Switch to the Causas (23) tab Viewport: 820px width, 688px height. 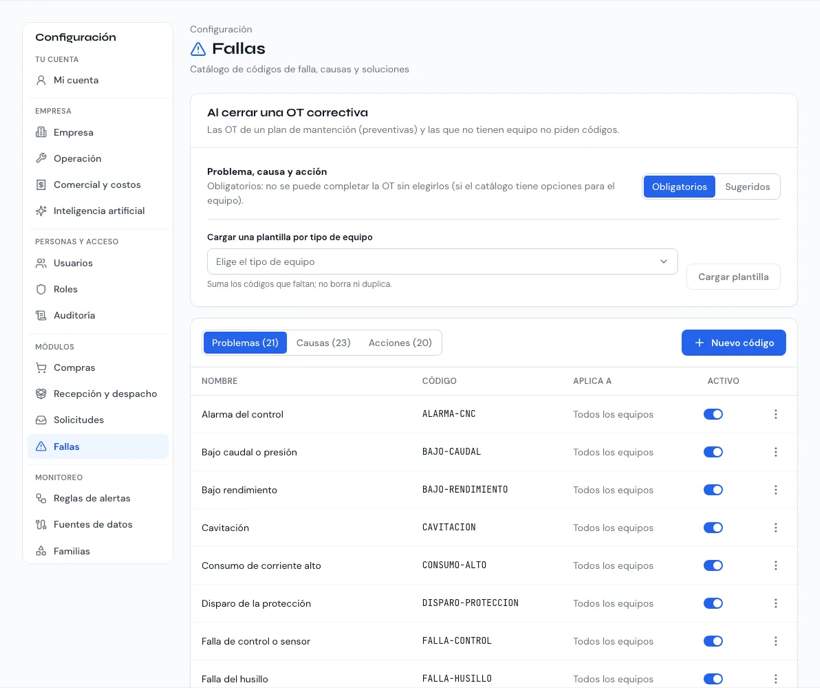coord(323,342)
